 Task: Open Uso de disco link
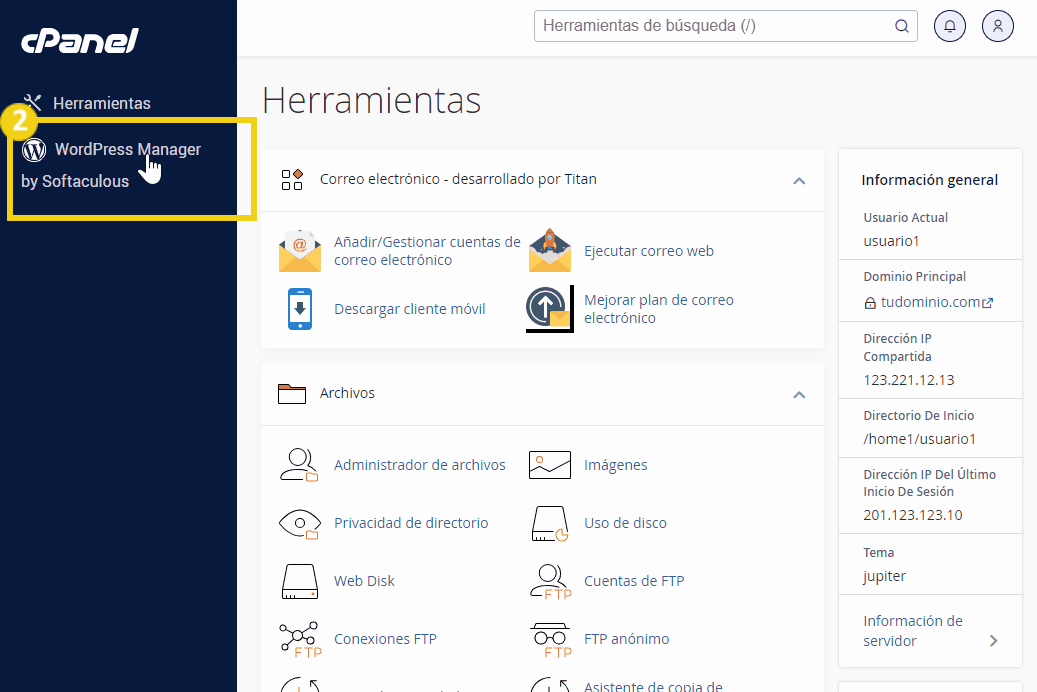pos(625,523)
